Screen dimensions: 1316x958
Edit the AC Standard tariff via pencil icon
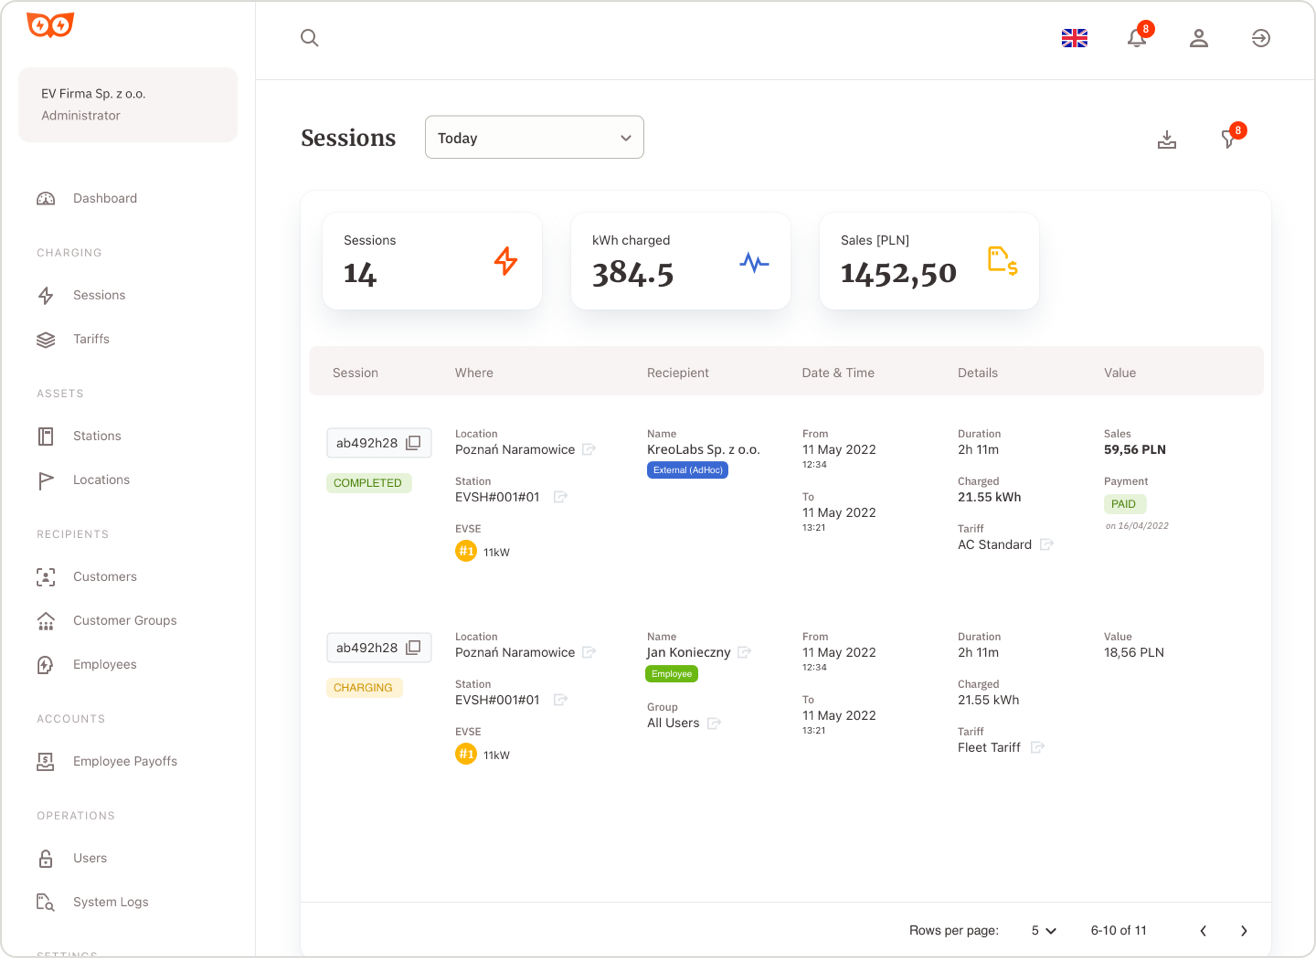1047,545
